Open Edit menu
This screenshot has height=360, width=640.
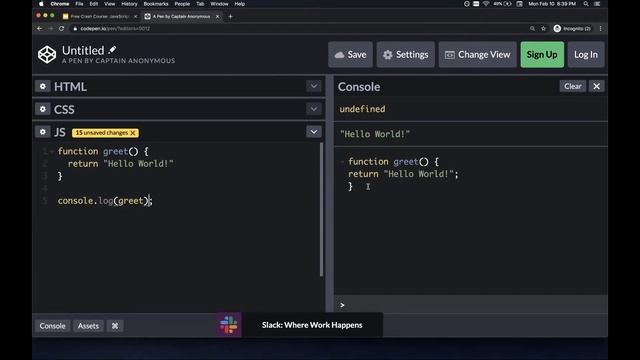pyautogui.click(x=94, y=4)
